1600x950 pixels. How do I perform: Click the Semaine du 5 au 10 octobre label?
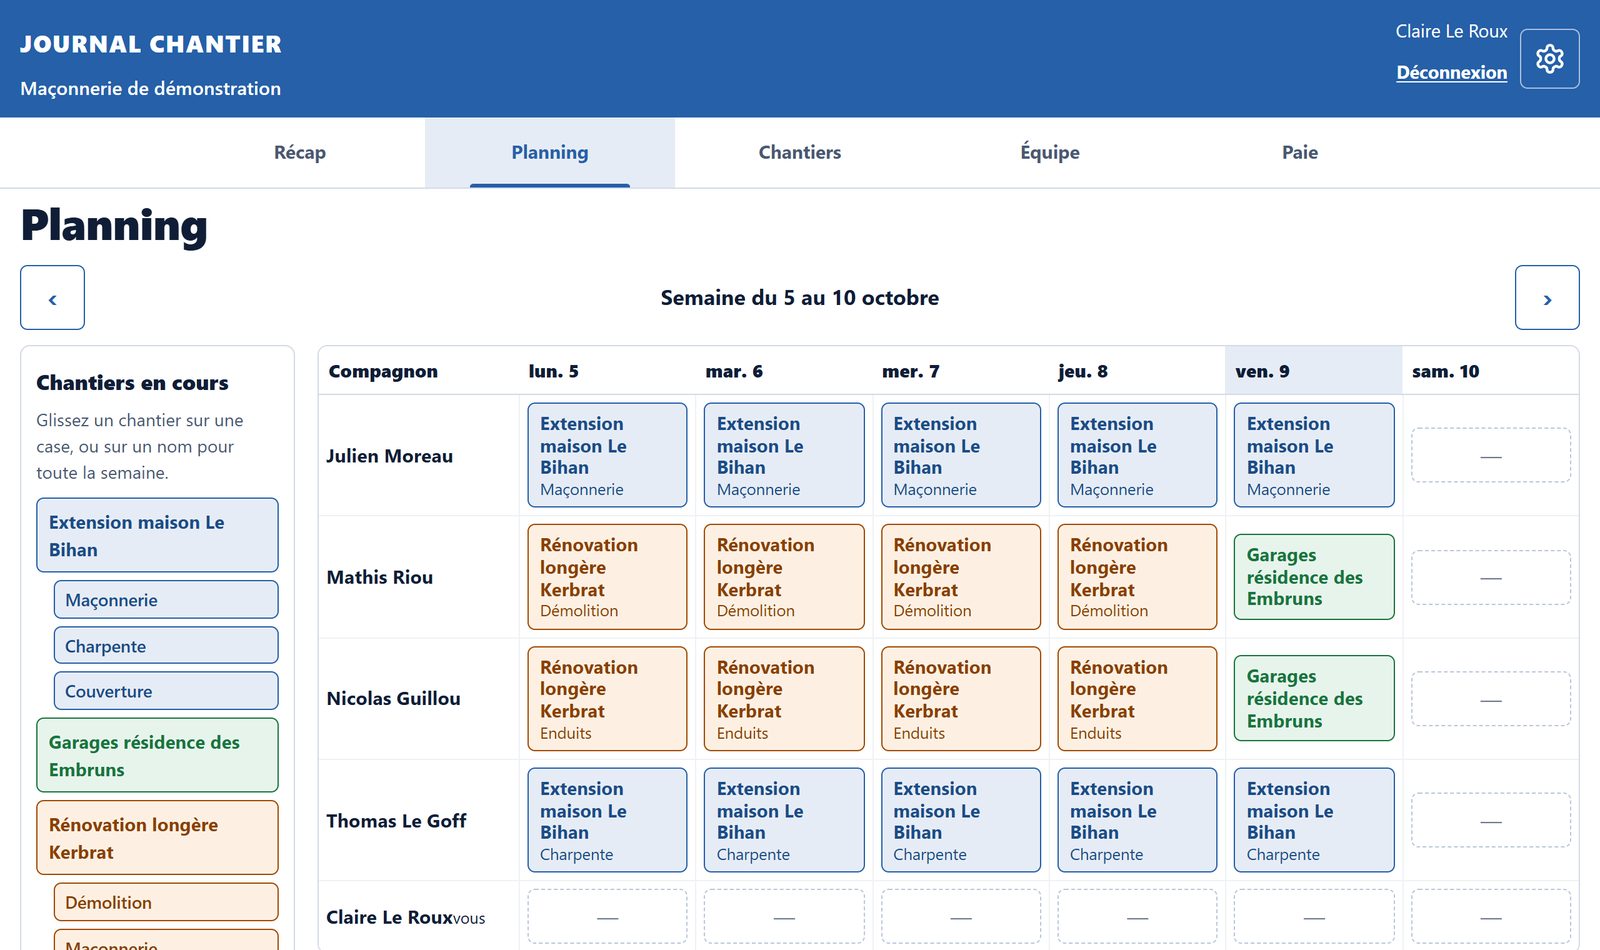[800, 298]
